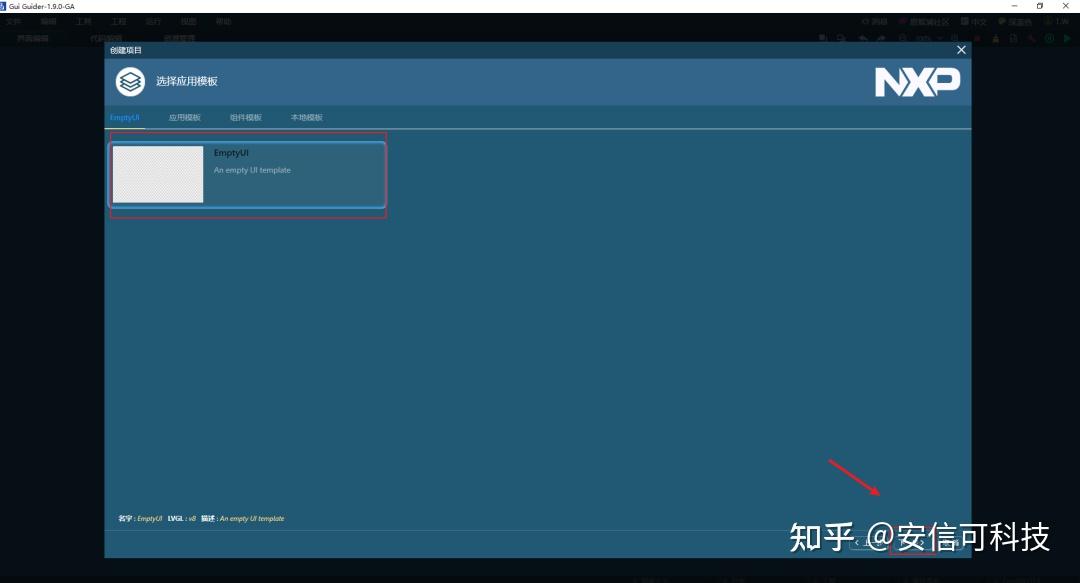The image size is (1080, 583).
Task: Click the green run arrow in the main toolbar
Action: (1066, 39)
